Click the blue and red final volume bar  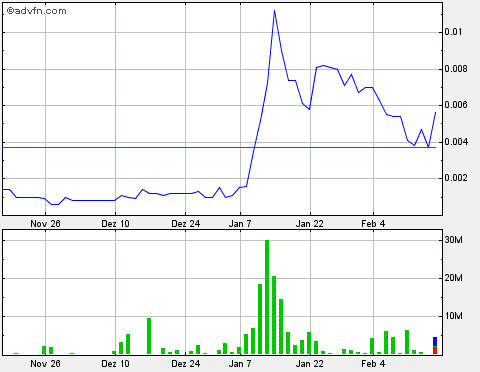[435, 346]
